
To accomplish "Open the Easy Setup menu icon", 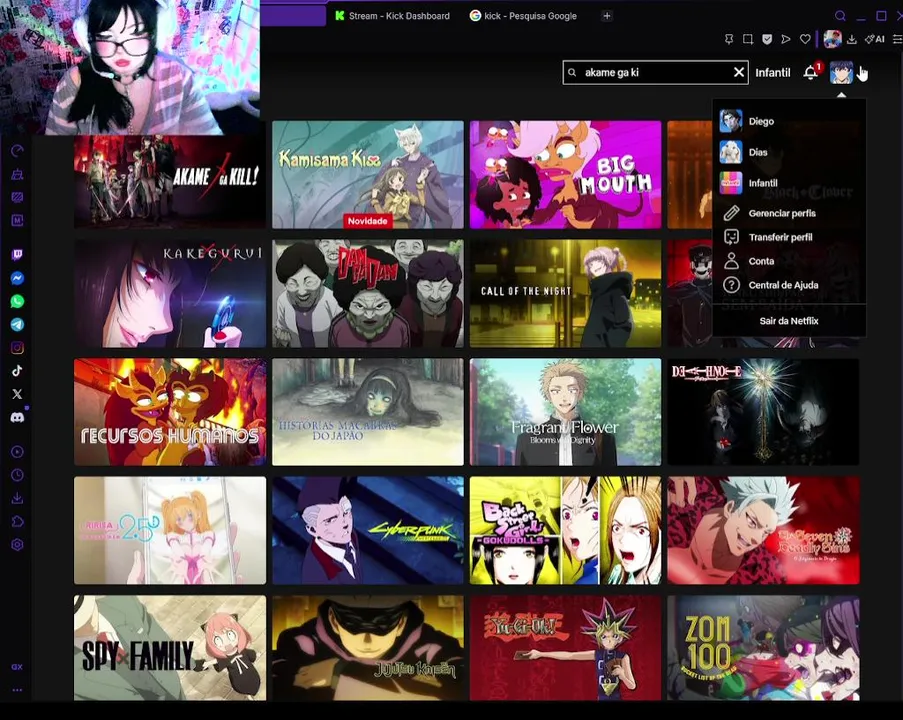I will pyautogui.click(x=897, y=39).
